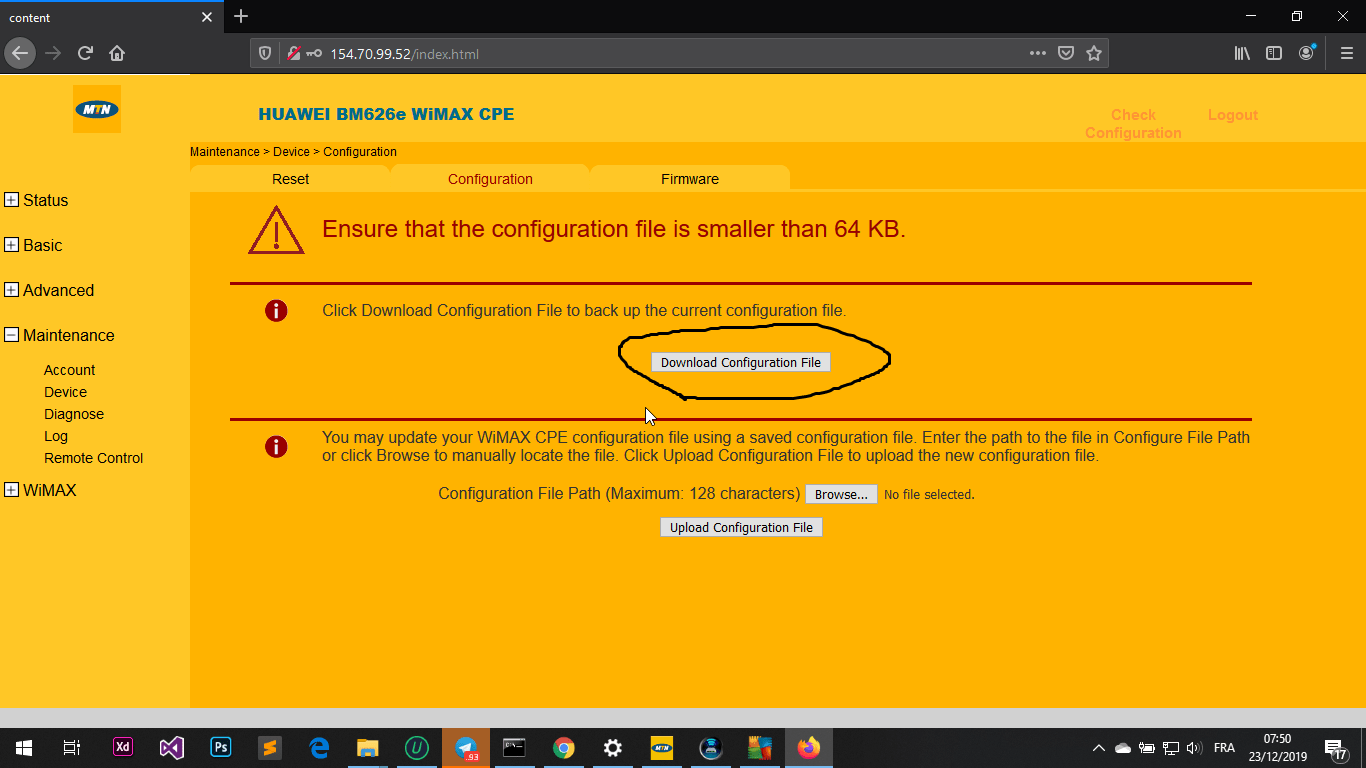
Task: Show hidden system tray icons chevron
Action: click(1098, 748)
